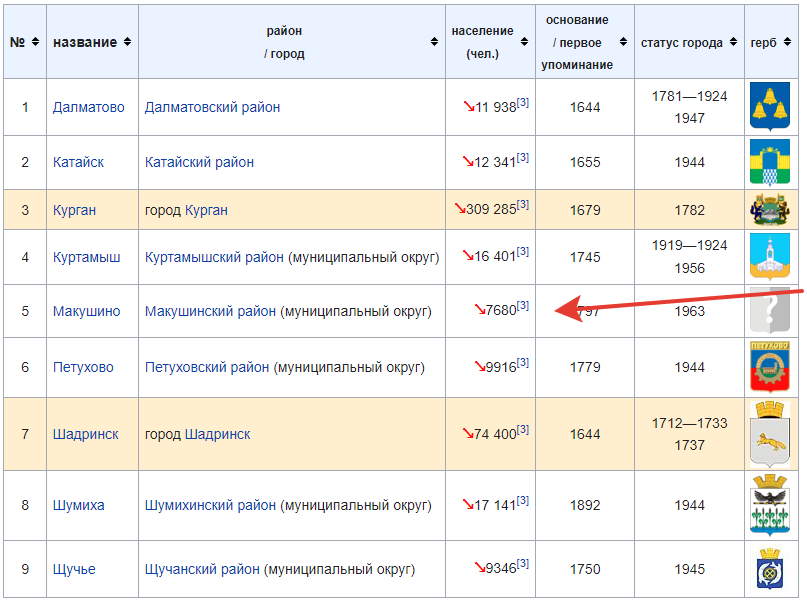
Task: Open Шумихинский район link
Action: (x=210, y=505)
